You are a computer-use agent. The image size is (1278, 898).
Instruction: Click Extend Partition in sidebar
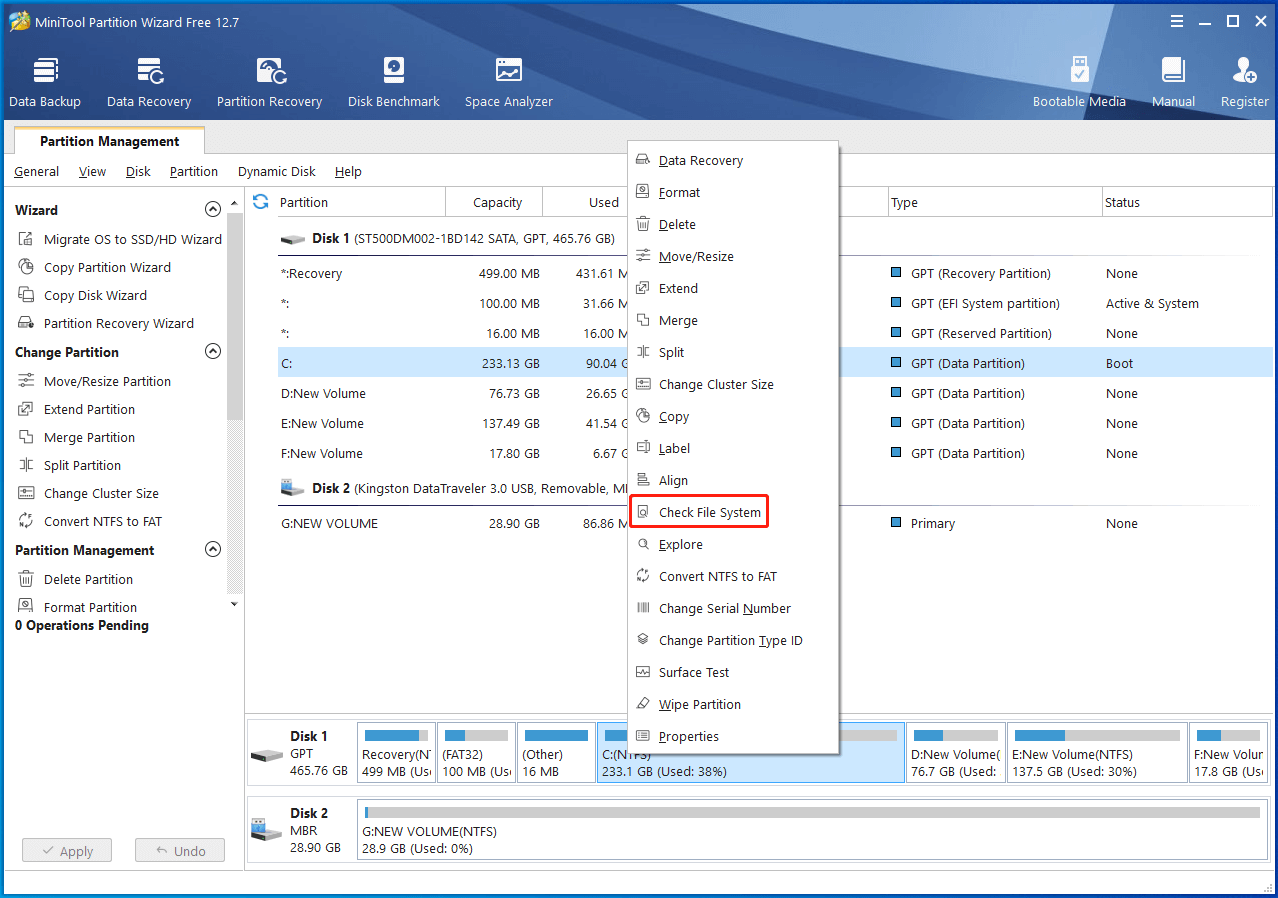(x=76, y=409)
